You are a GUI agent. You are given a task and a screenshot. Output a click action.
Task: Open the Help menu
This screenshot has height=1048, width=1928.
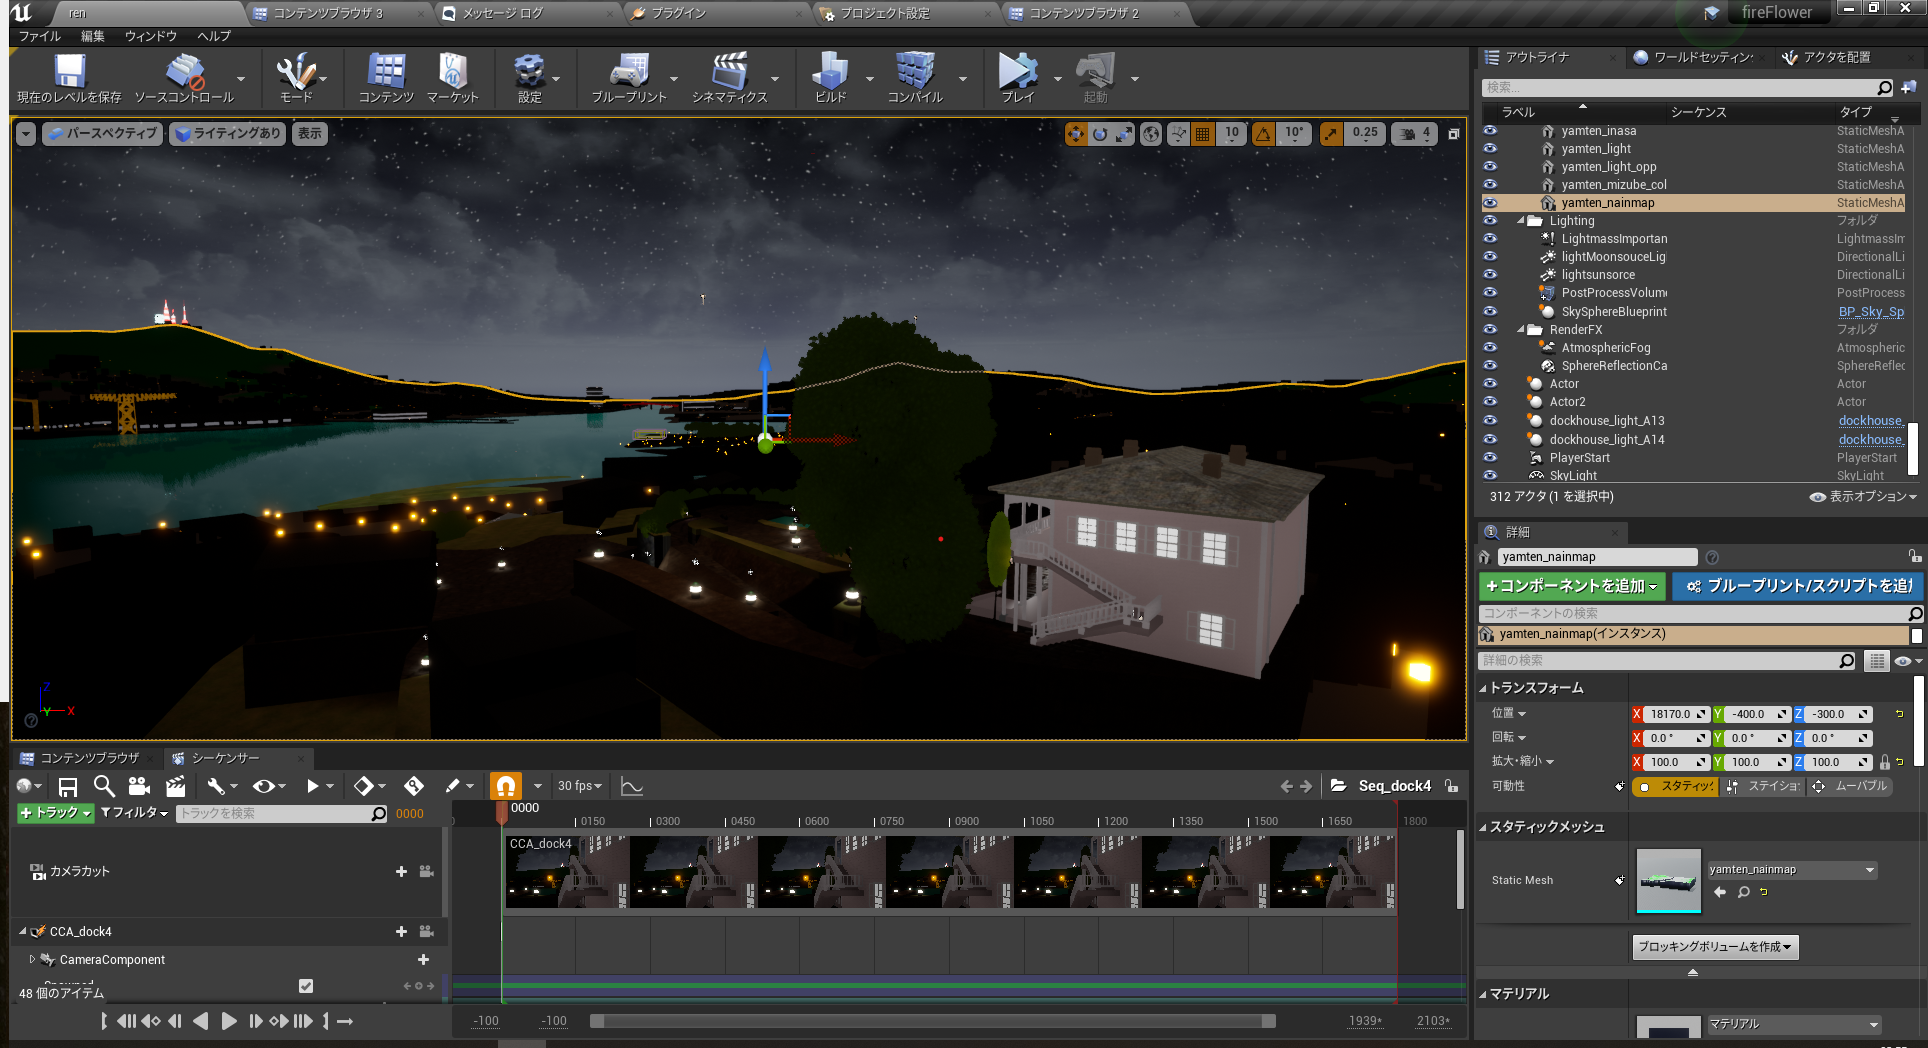214,36
